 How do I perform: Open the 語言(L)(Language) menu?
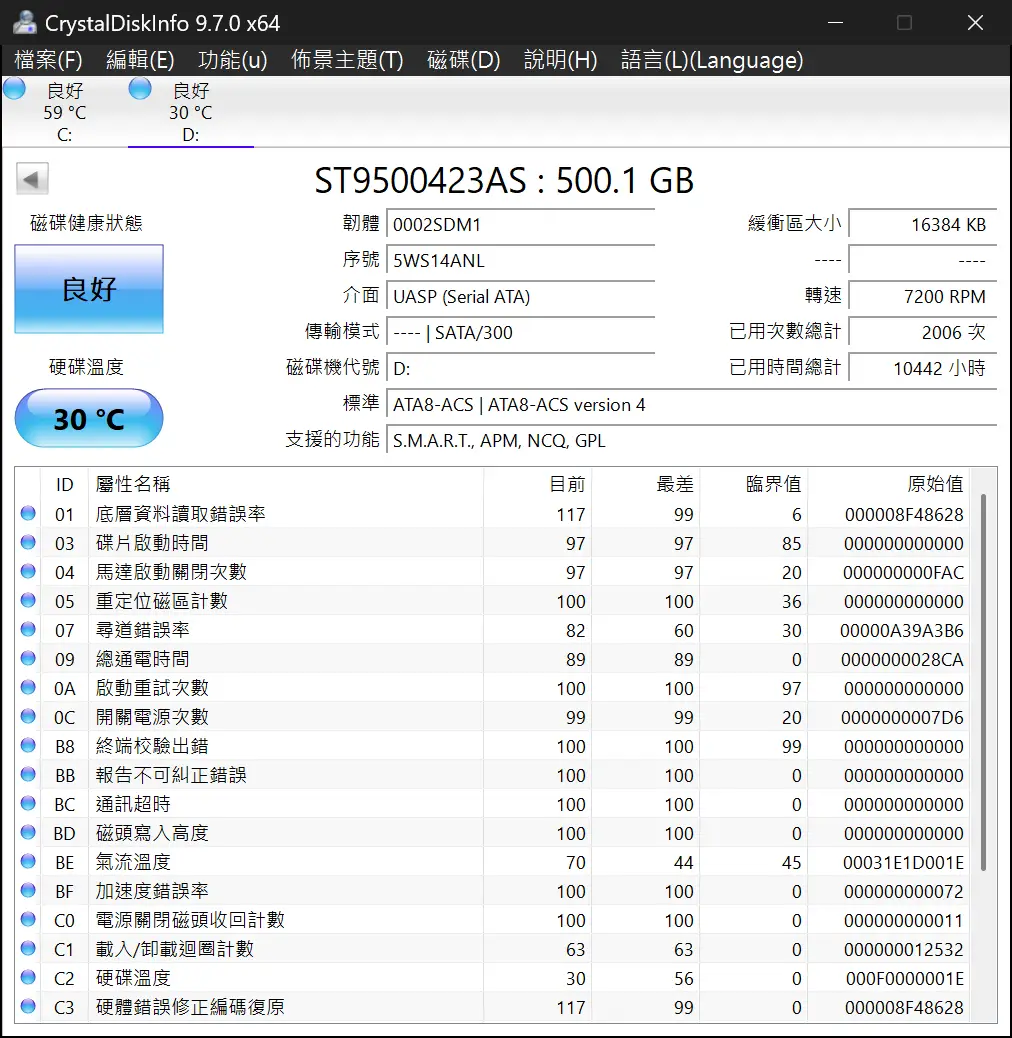pyautogui.click(x=712, y=60)
